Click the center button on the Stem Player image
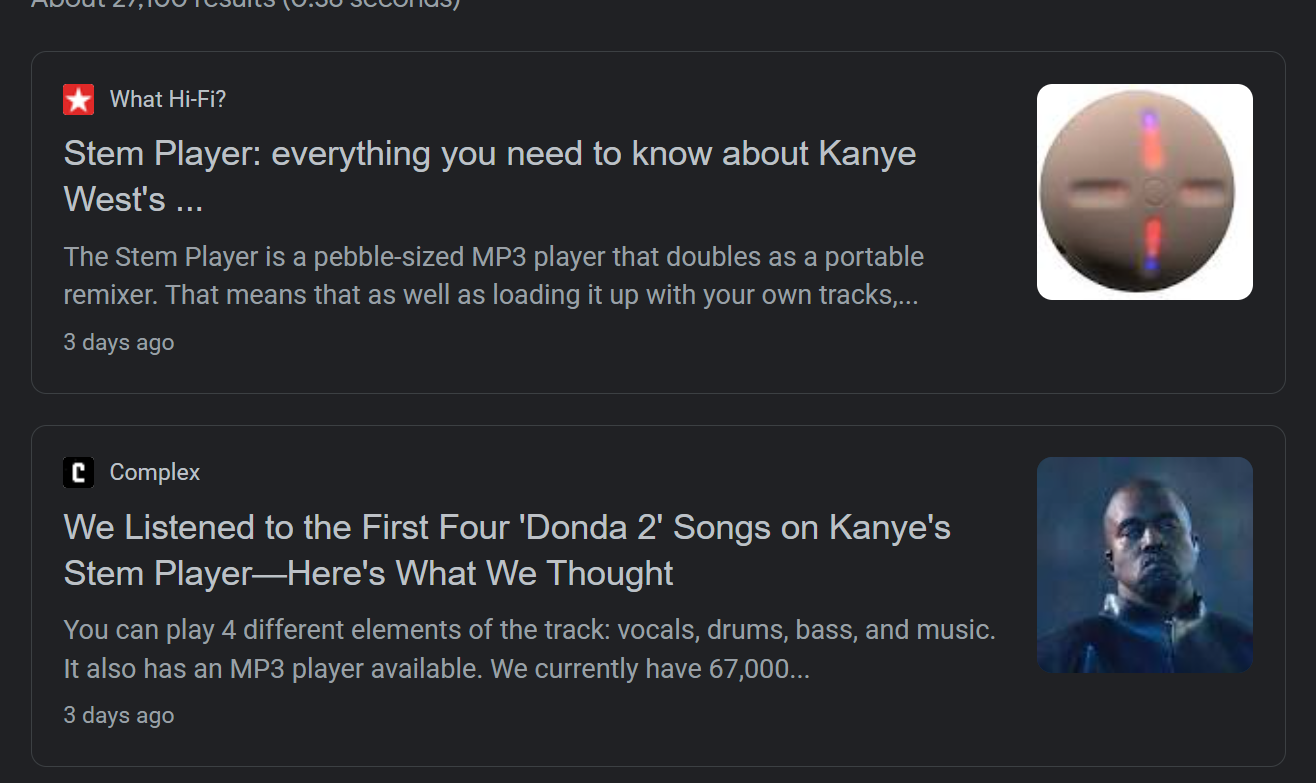 [1152, 192]
